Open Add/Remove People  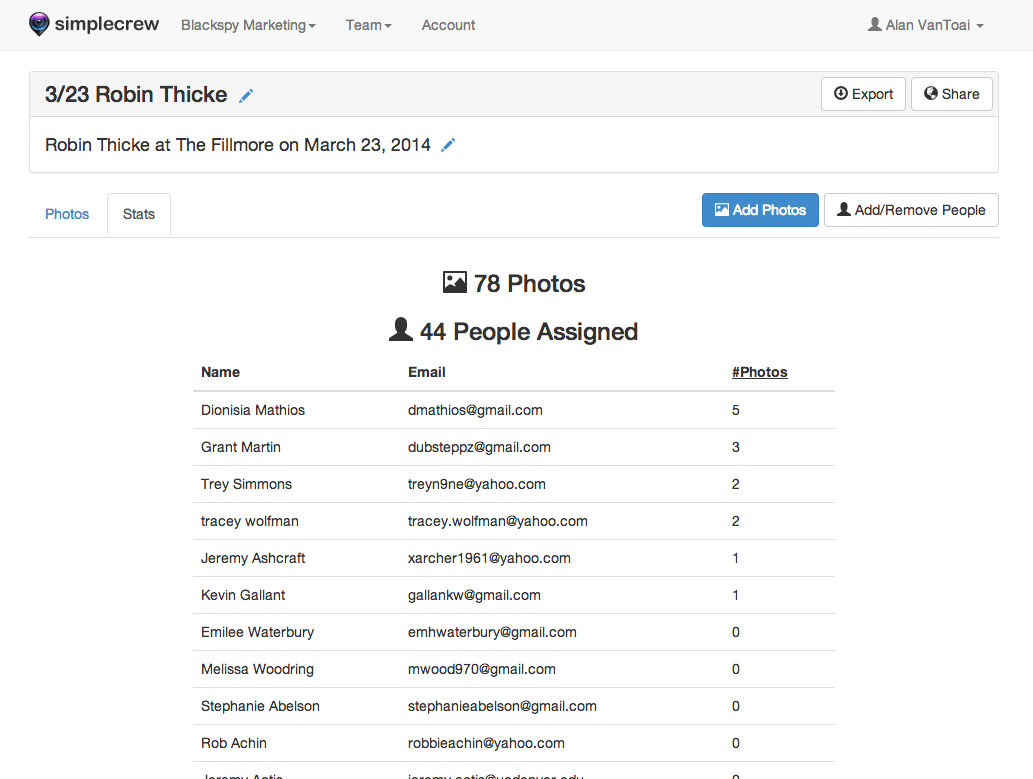coord(911,210)
